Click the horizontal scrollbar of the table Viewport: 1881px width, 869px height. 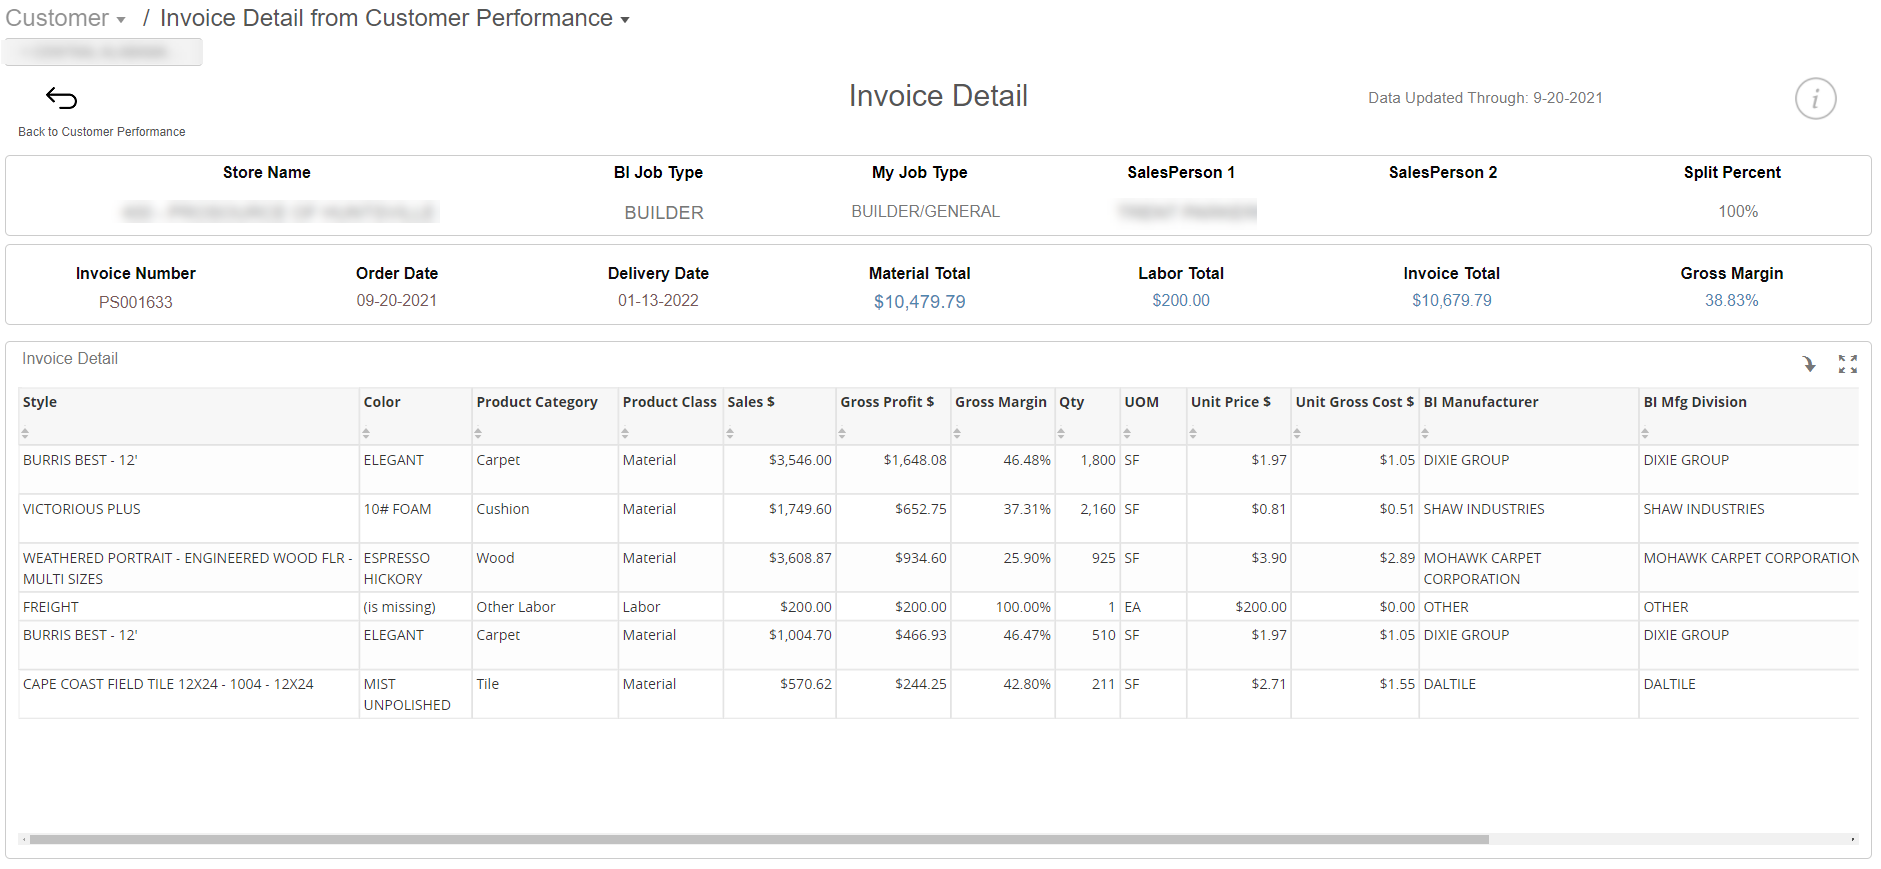[x=759, y=840]
